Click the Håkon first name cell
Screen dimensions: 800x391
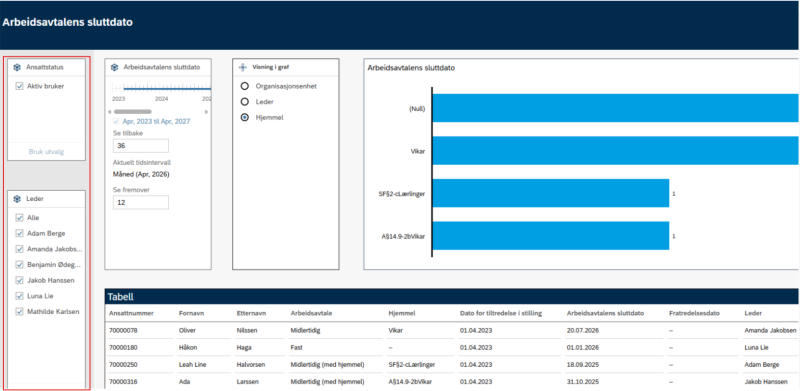click(188, 347)
